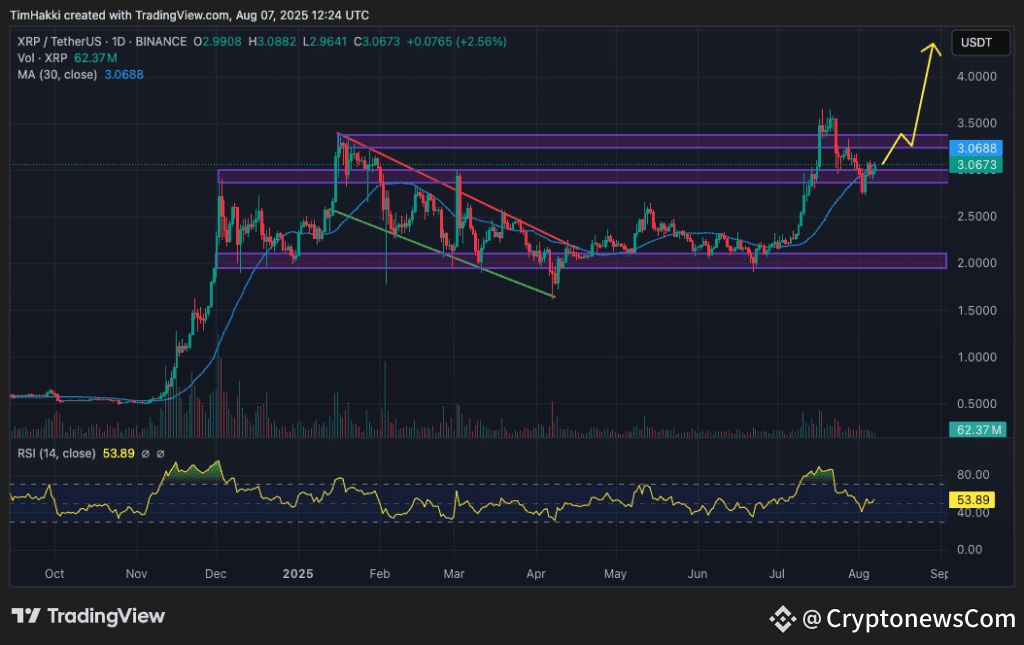Click the 1.5000 price axis label
Viewport: 1024px width, 645px height.
976,311
